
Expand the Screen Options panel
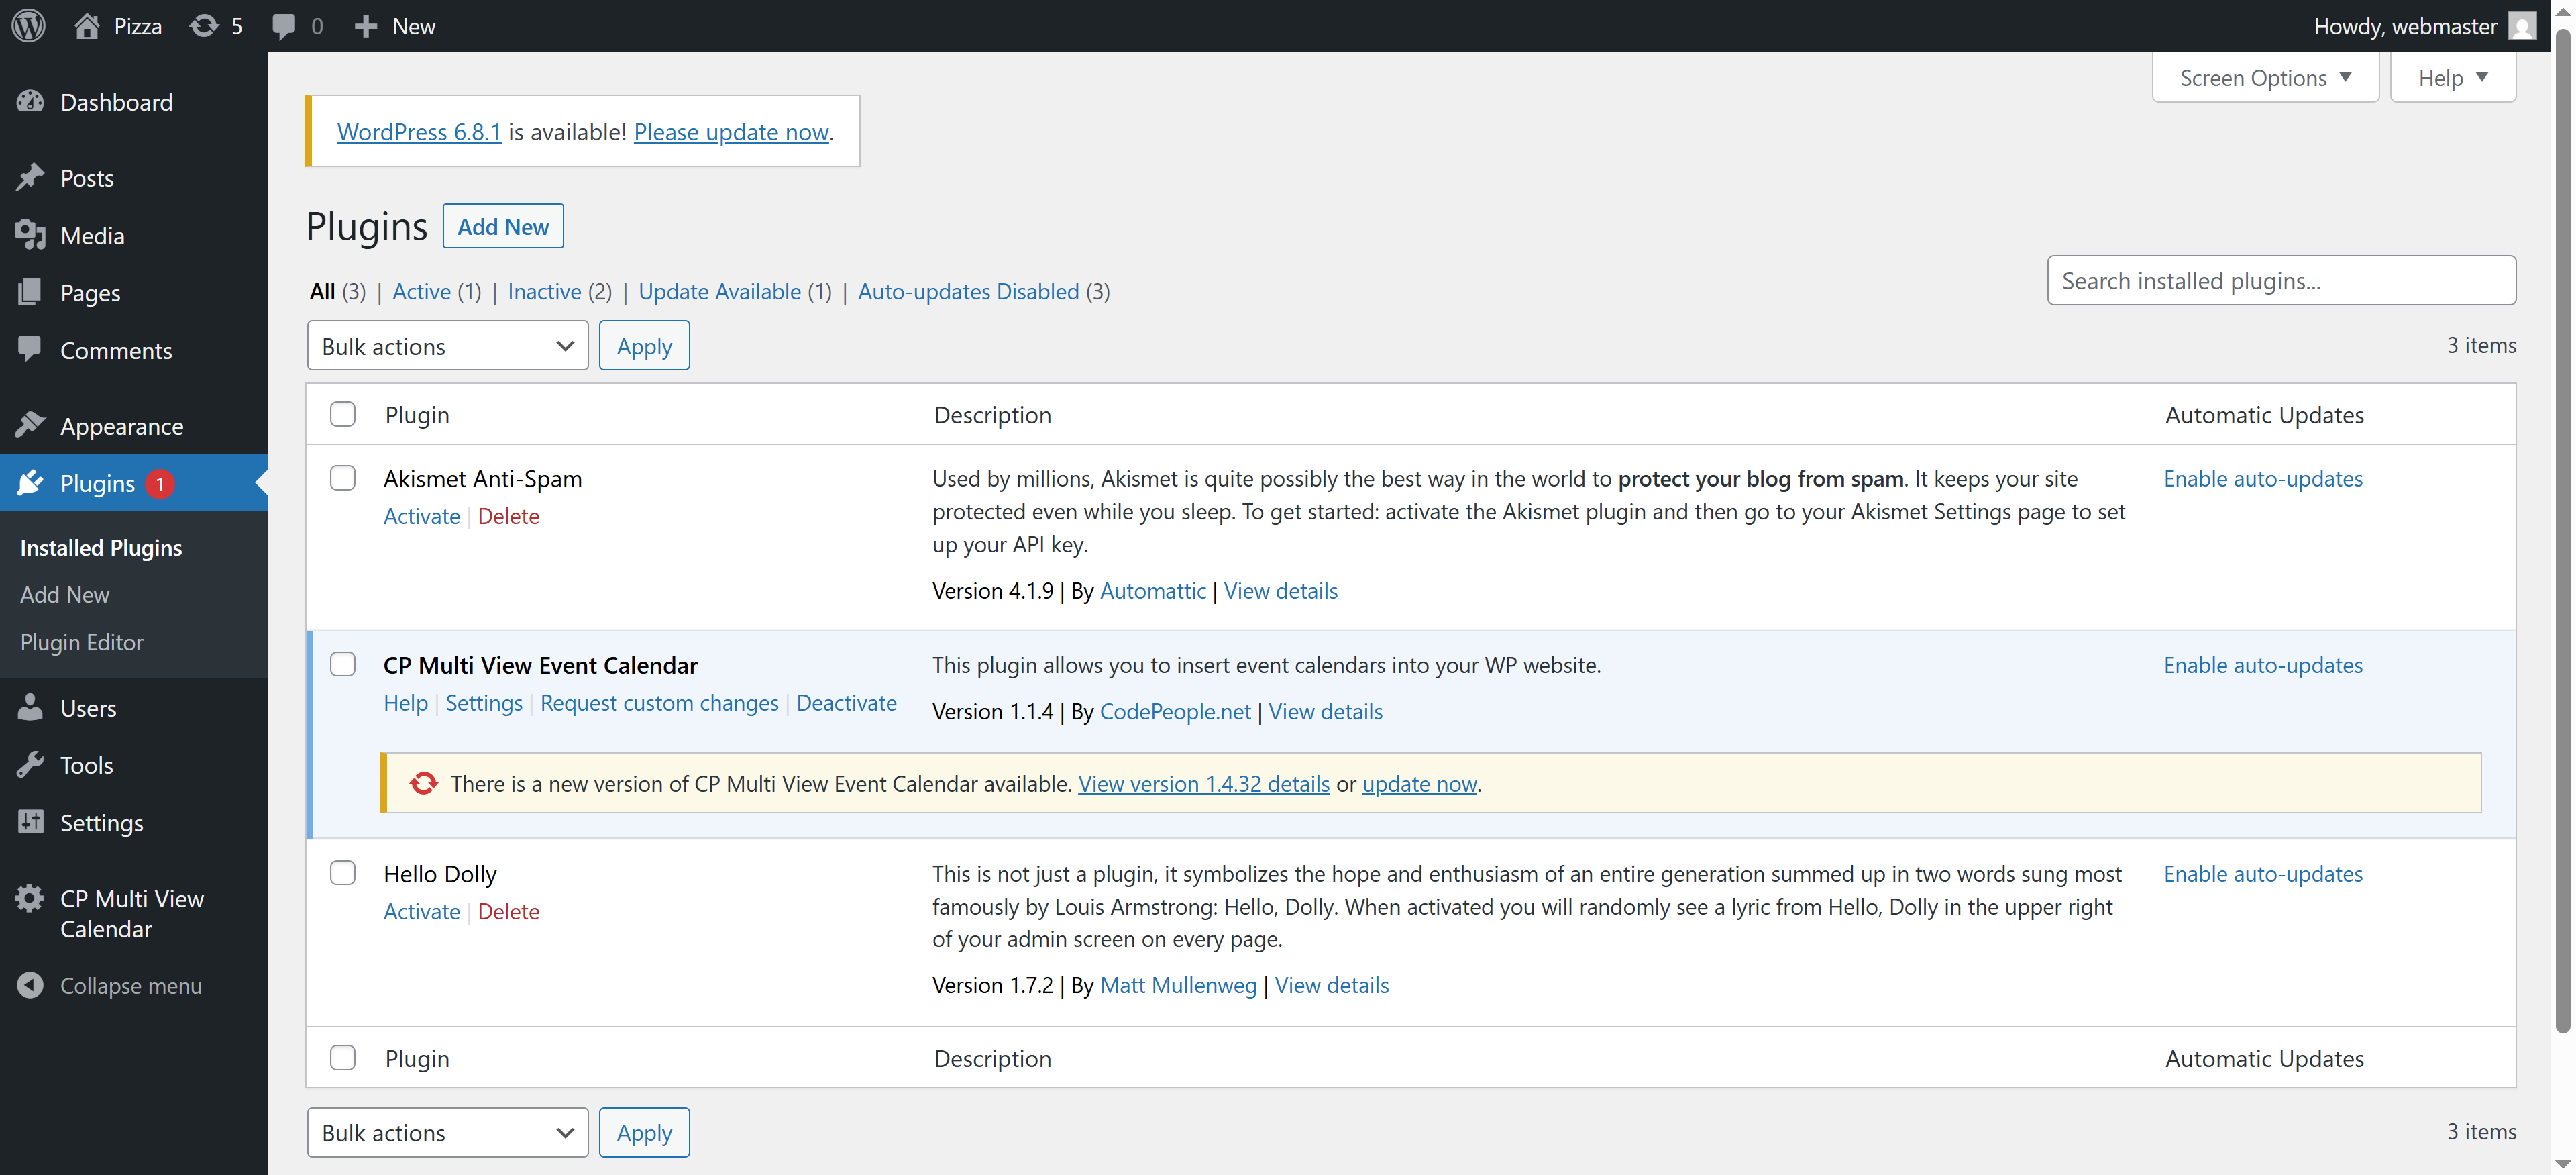[2265, 78]
